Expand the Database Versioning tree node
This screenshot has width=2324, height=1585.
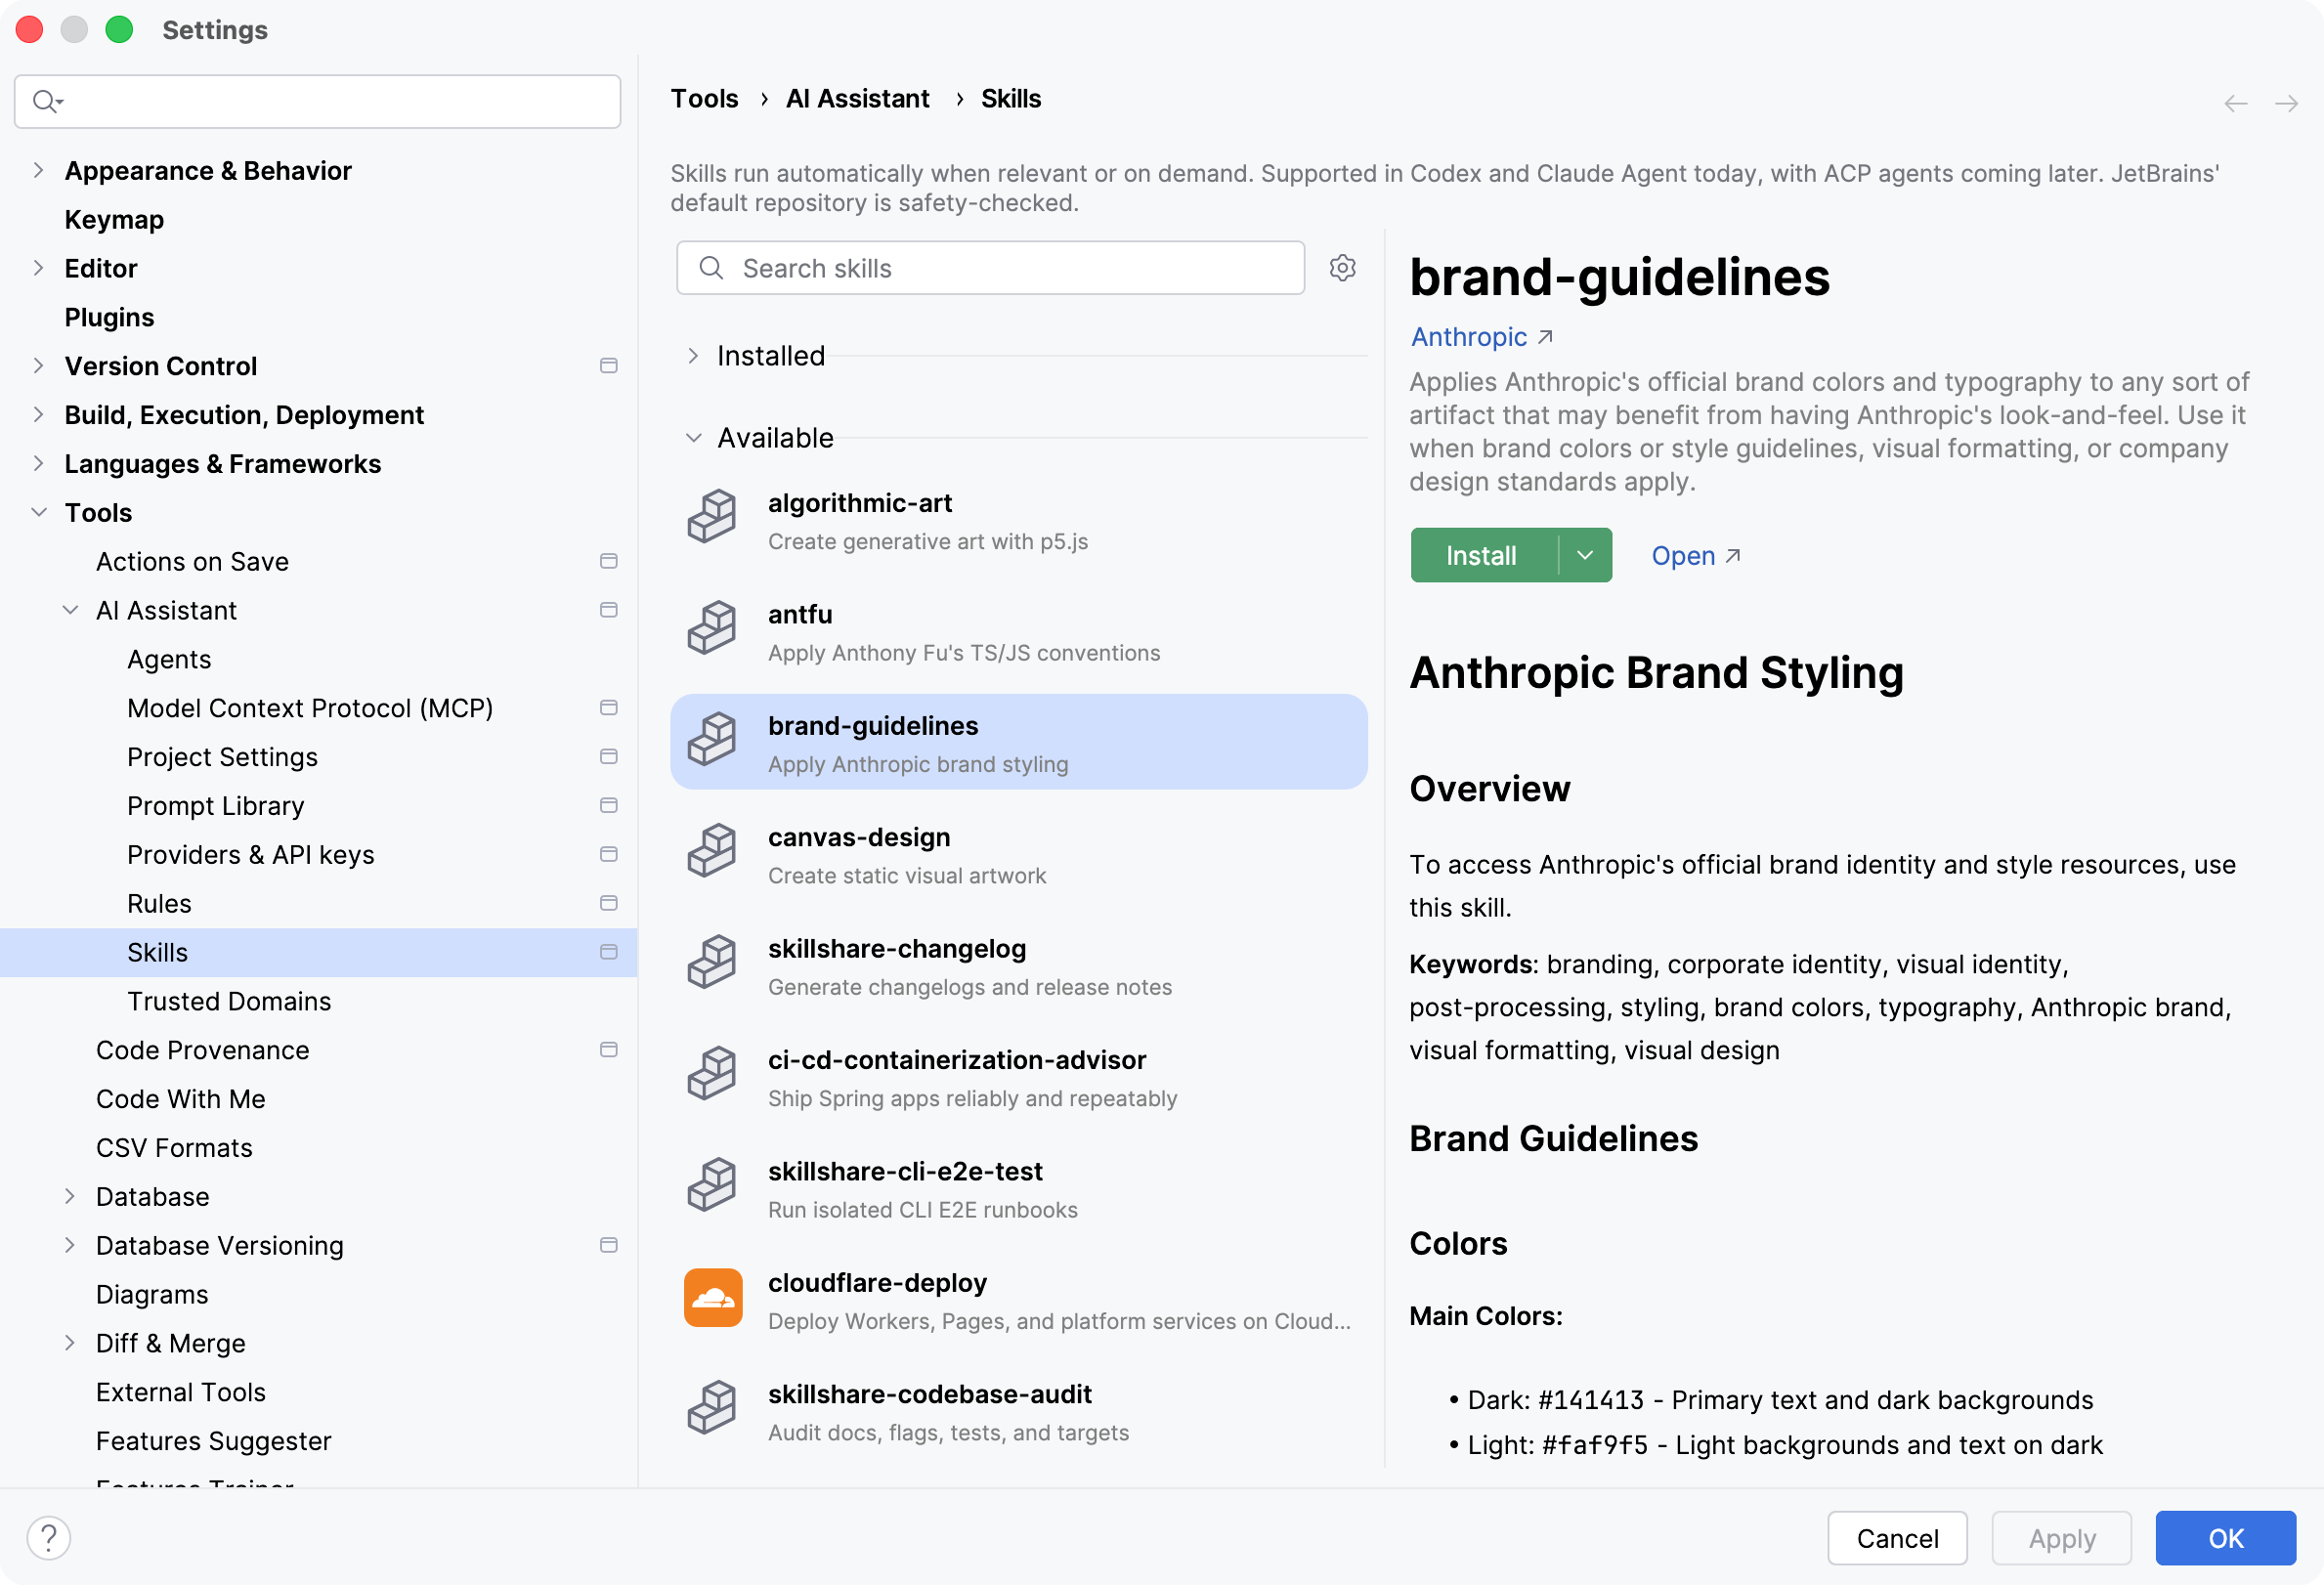pos(70,1245)
